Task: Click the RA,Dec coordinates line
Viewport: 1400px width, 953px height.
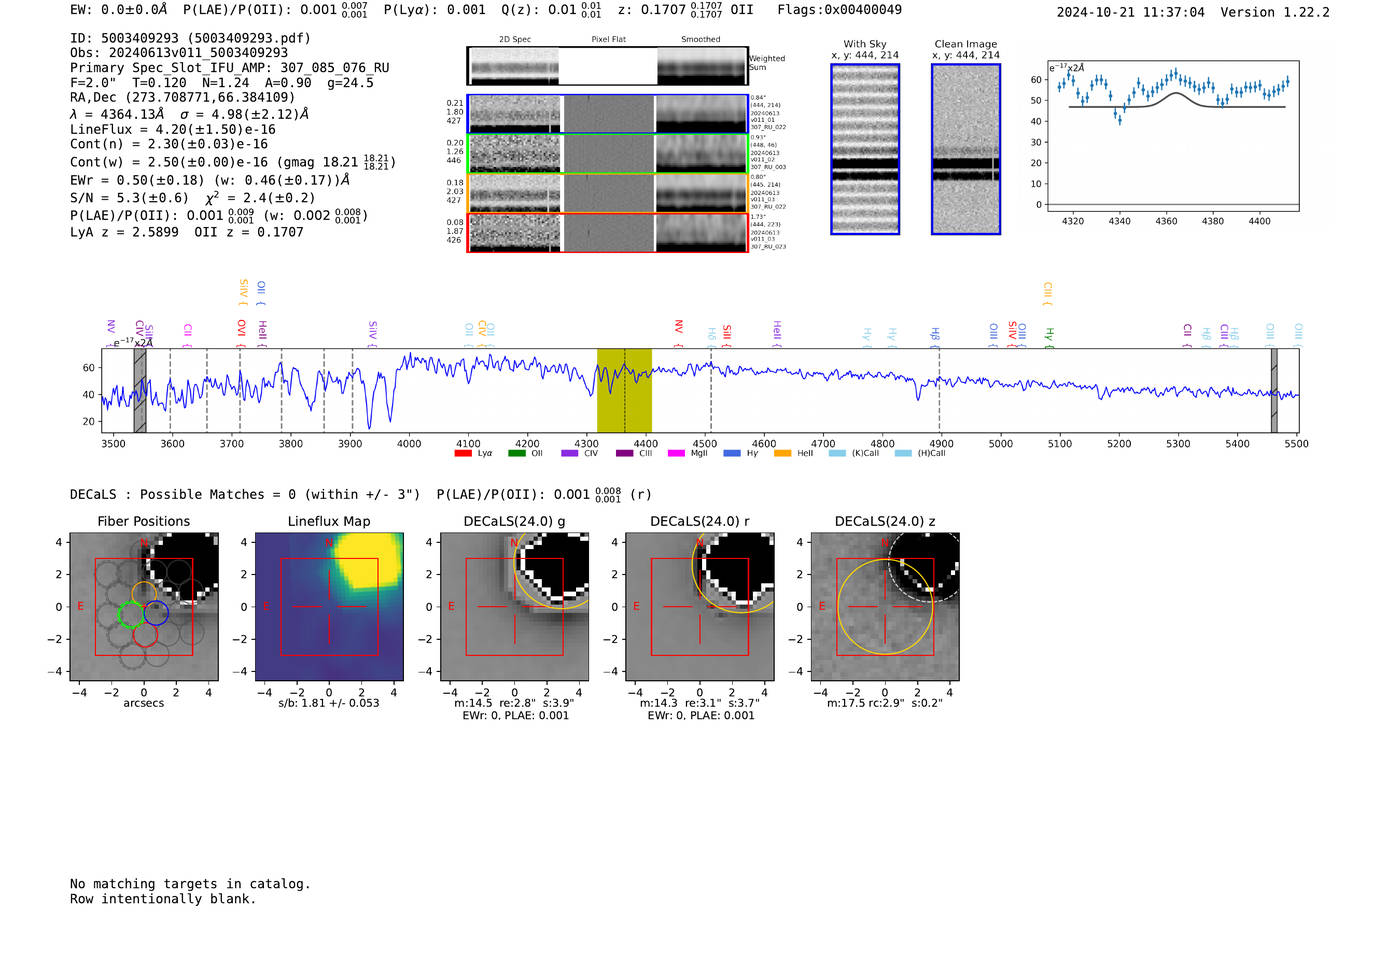Action: tap(182, 97)
